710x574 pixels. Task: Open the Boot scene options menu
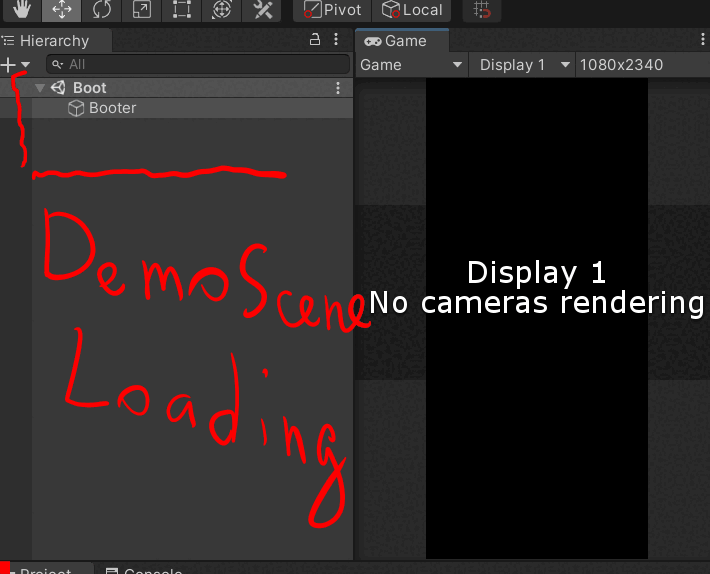[x=338, y=88]
